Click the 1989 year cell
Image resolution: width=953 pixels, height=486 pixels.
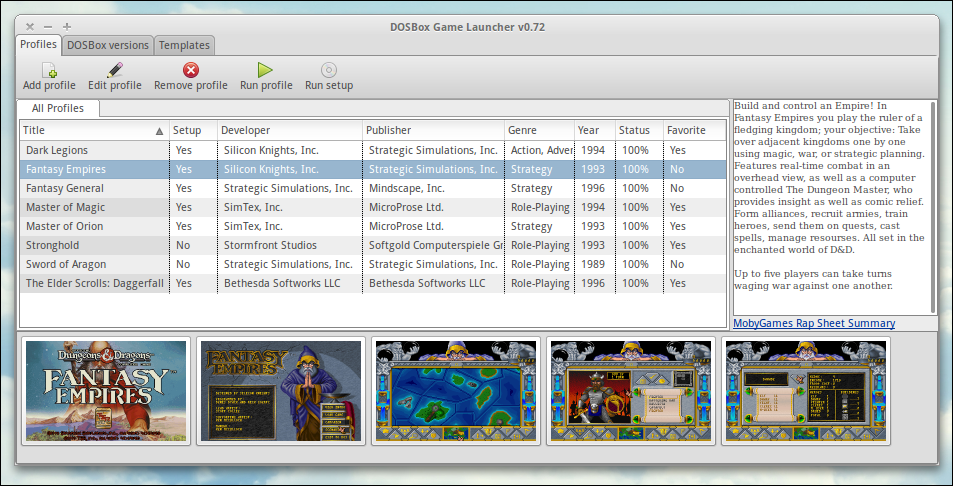point(593,264)
